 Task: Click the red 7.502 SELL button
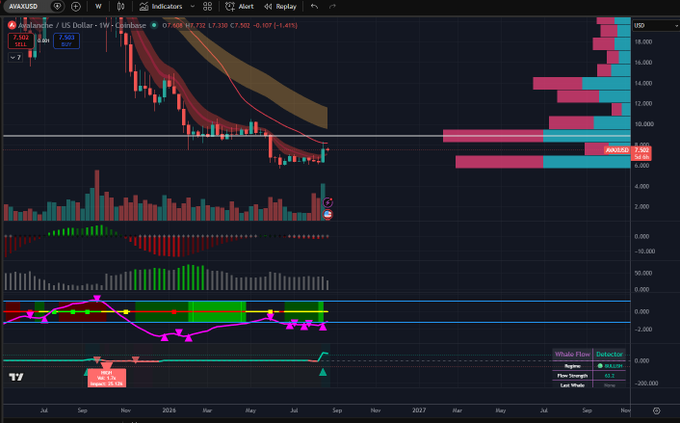20,41
